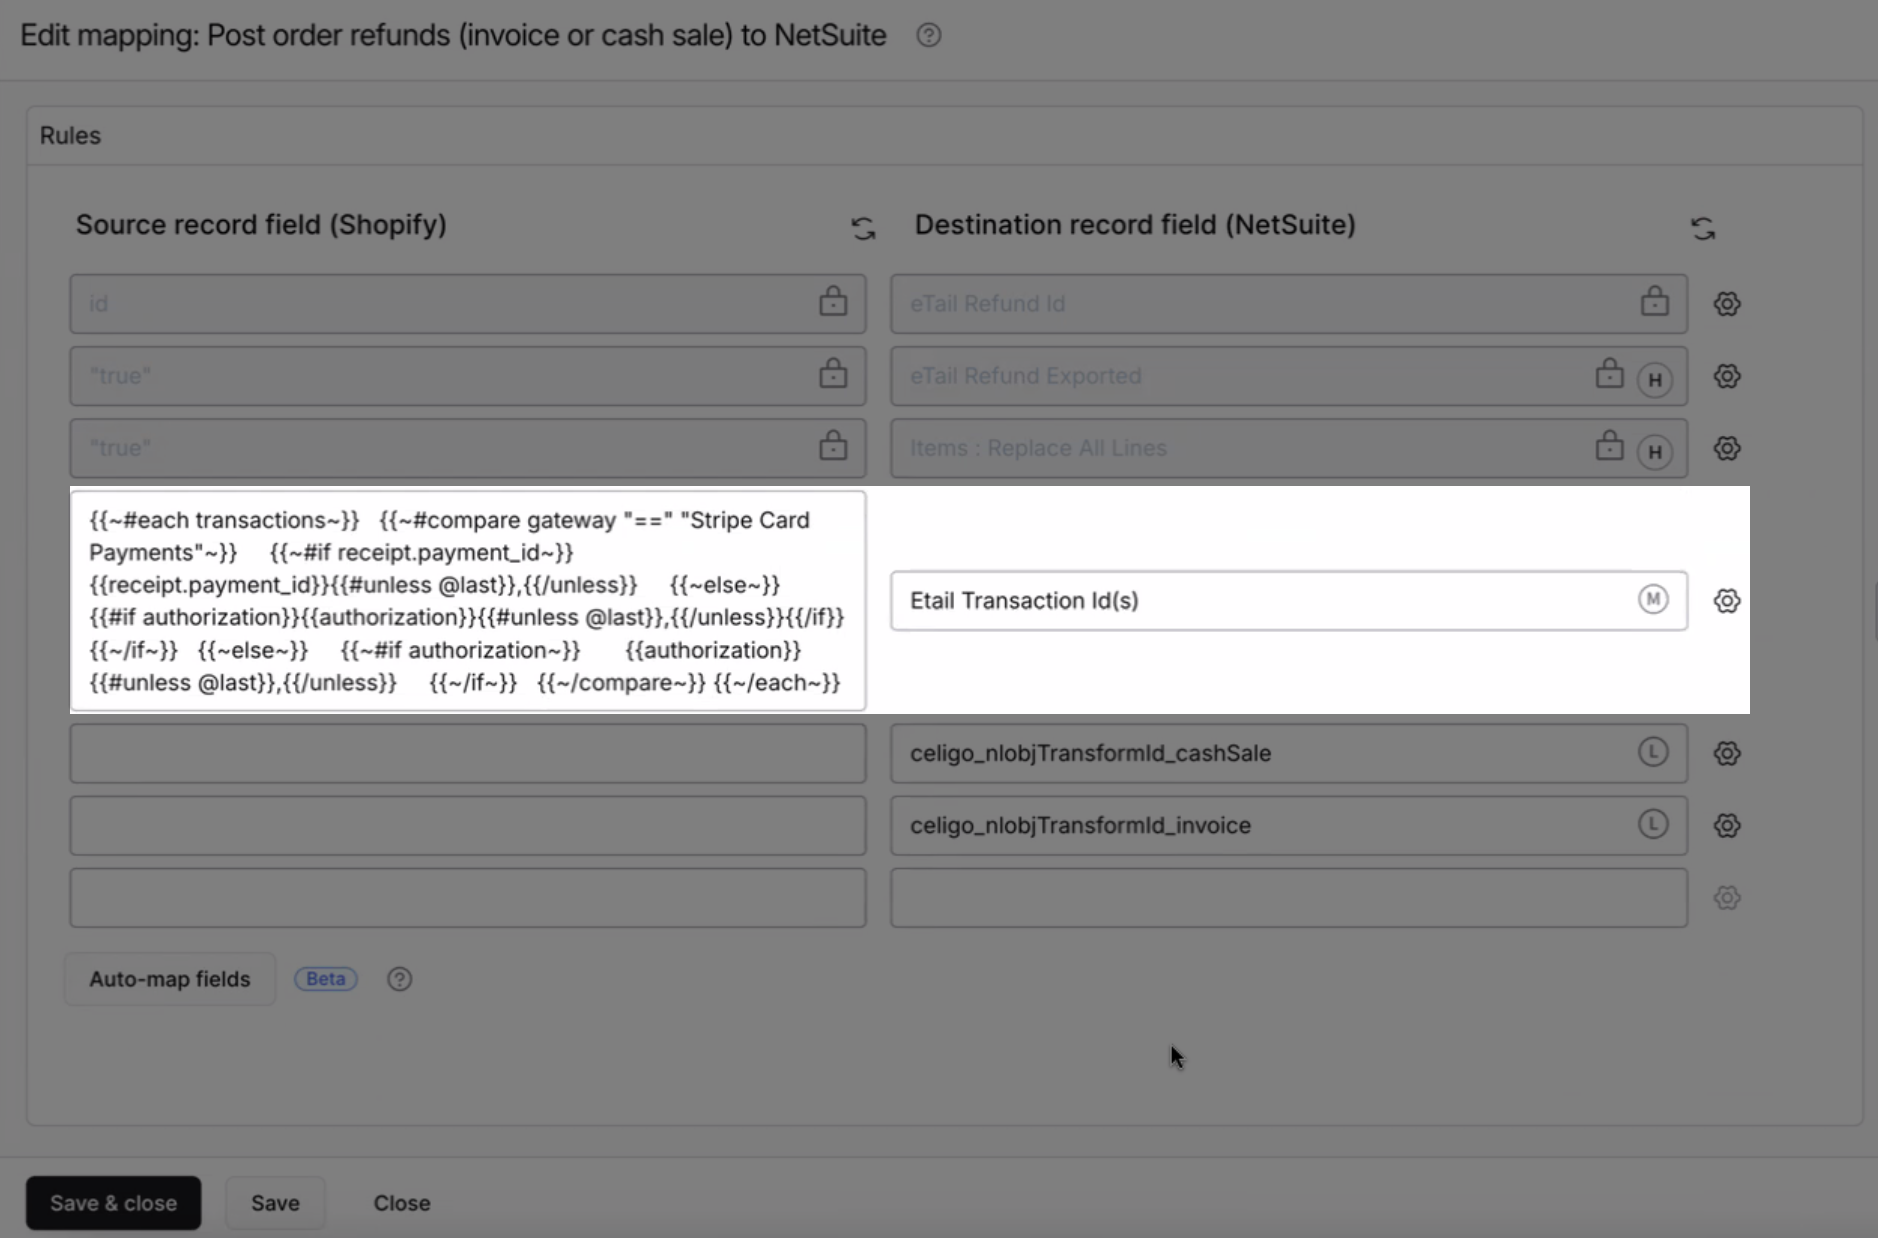Click Auto-map fields button
Image resolution: width=1878 pixels, height=1238 pixels.
tap(170, 979)
